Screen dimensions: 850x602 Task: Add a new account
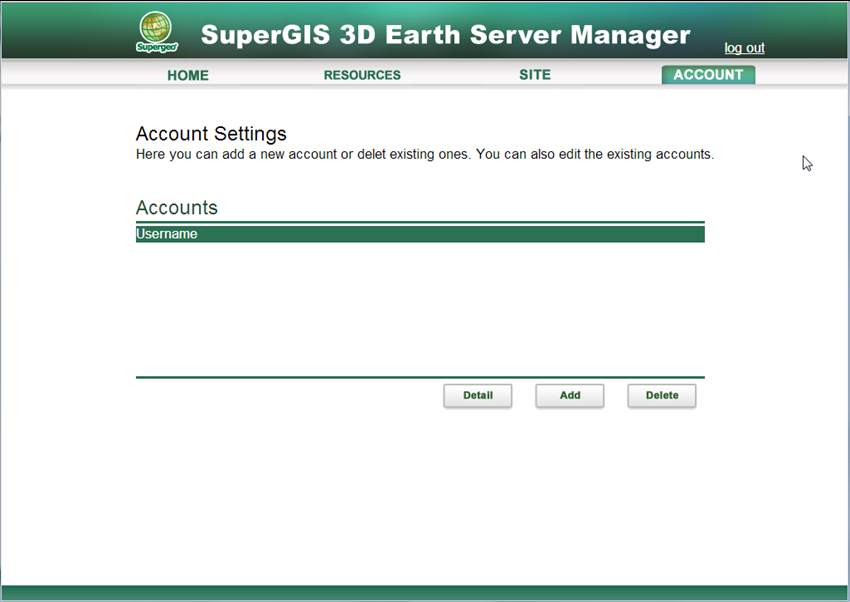pos(570,396)
